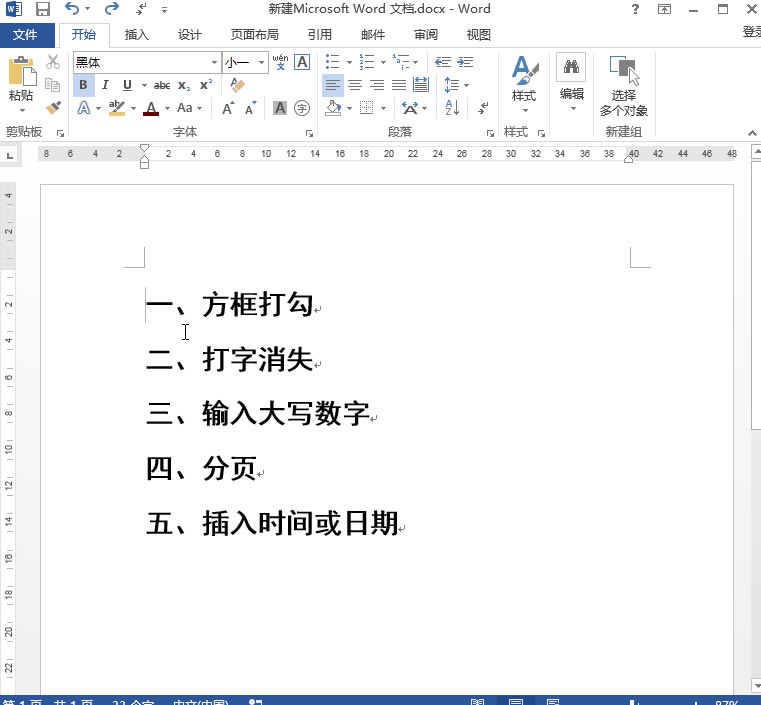761x705 pixels.
Task: Switch to the 页面布局 tab
Action: pyautogui.click(x=254, y=34)
